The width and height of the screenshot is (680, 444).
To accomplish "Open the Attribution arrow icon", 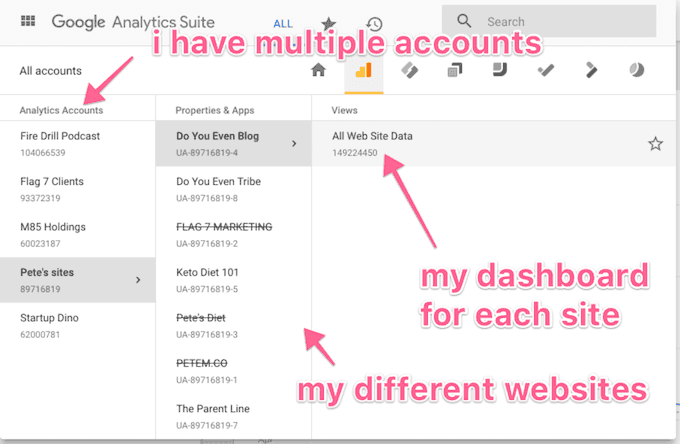I will pos(591,70).
